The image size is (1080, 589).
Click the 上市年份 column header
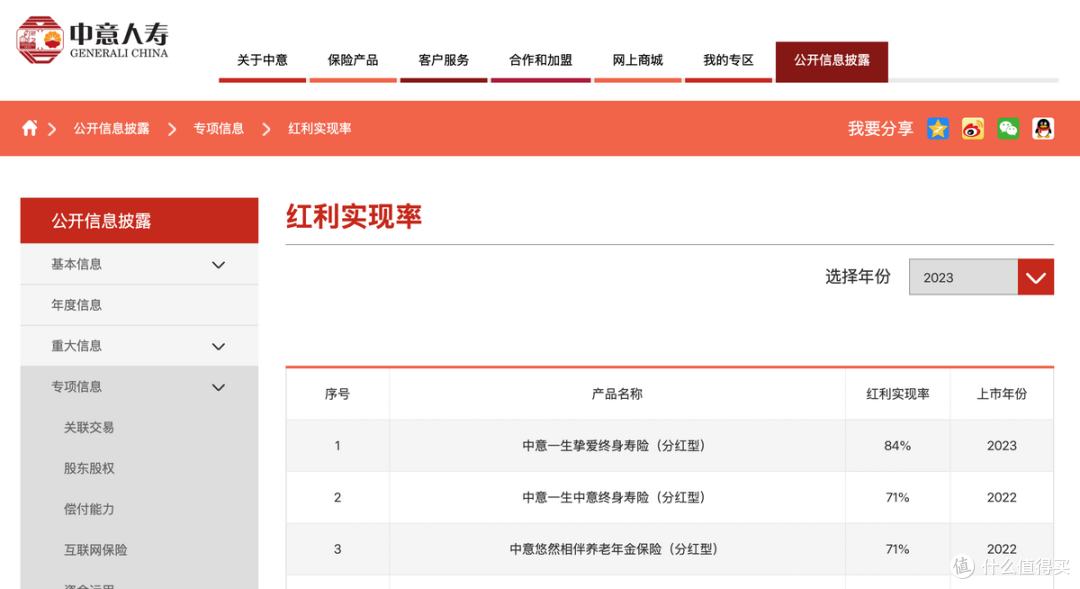(1001, 394)
